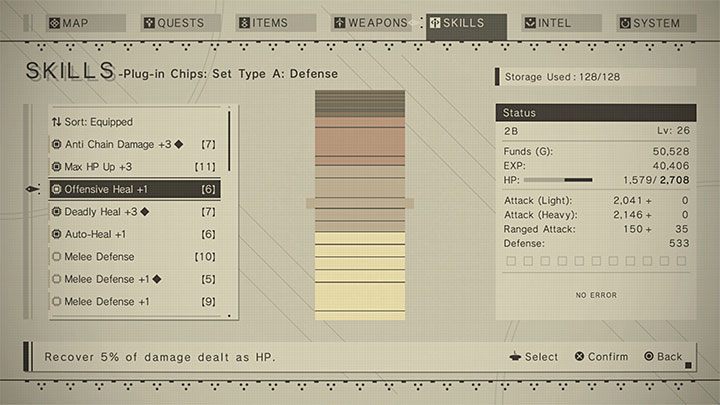Click the WEAPONS tab icon
Image resolution: width=720 pixels, height=405 pixels.
pos(340,23)
